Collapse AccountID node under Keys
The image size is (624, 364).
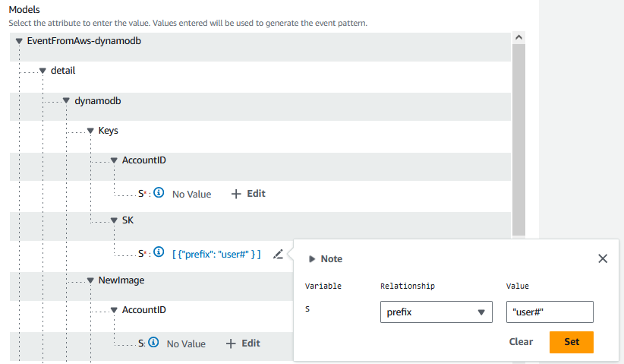click(114, 160)
